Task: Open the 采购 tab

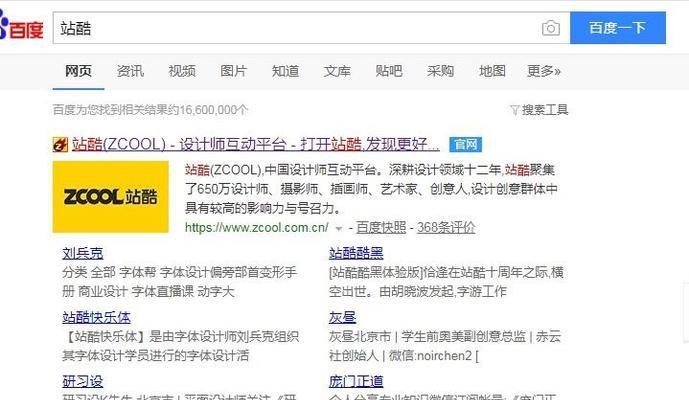Action: point(440,71)
